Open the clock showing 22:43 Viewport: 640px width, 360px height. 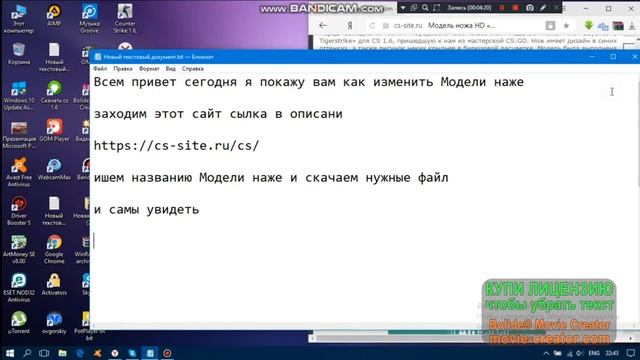click(x=612, y=353)
